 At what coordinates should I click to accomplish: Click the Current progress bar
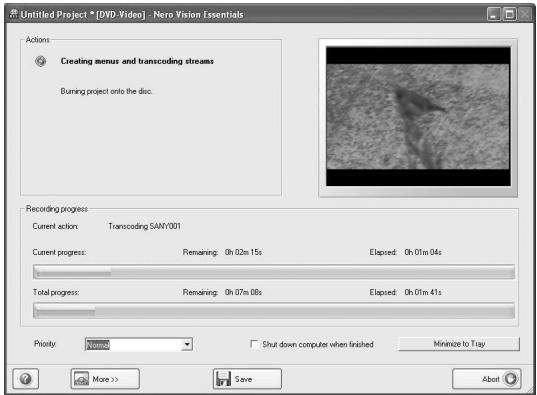click(x=274, y=272)
